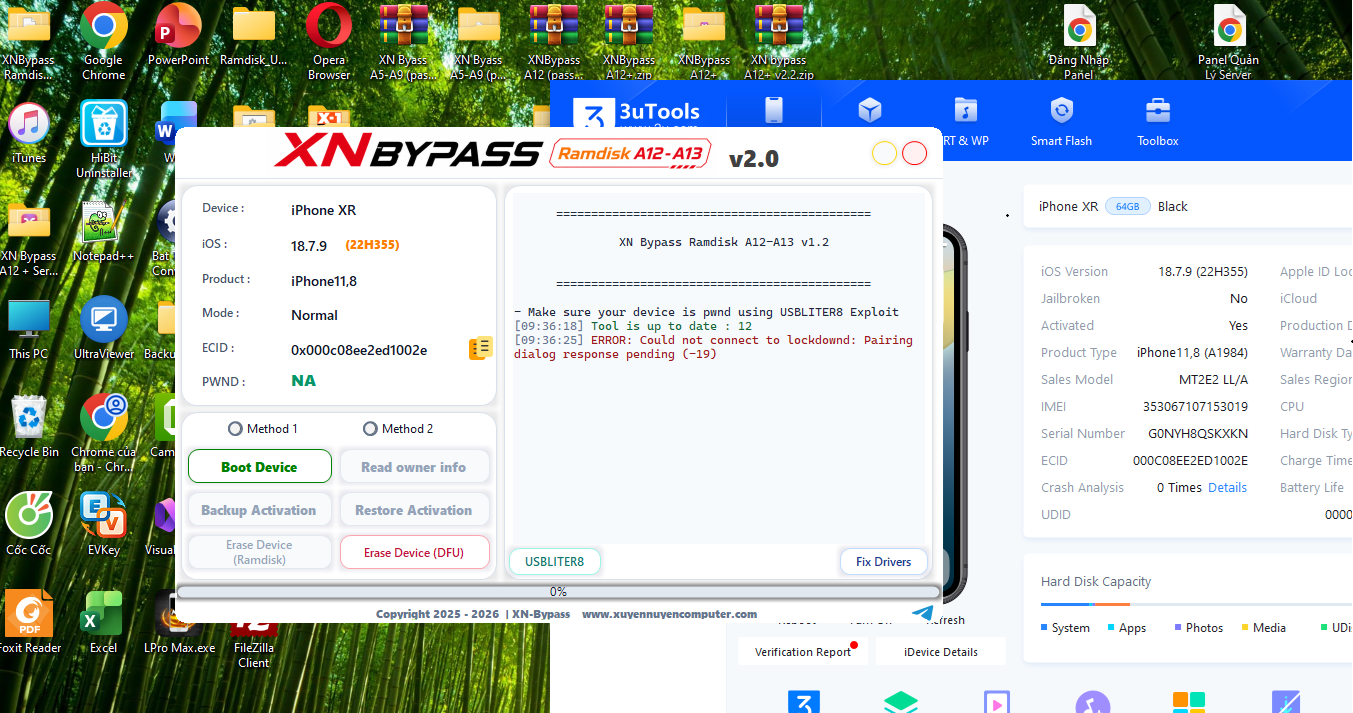This screenshot has width=1353, height=713.
Task: Open Ramdisk_U folder on desktop
Action: point(254,35)
